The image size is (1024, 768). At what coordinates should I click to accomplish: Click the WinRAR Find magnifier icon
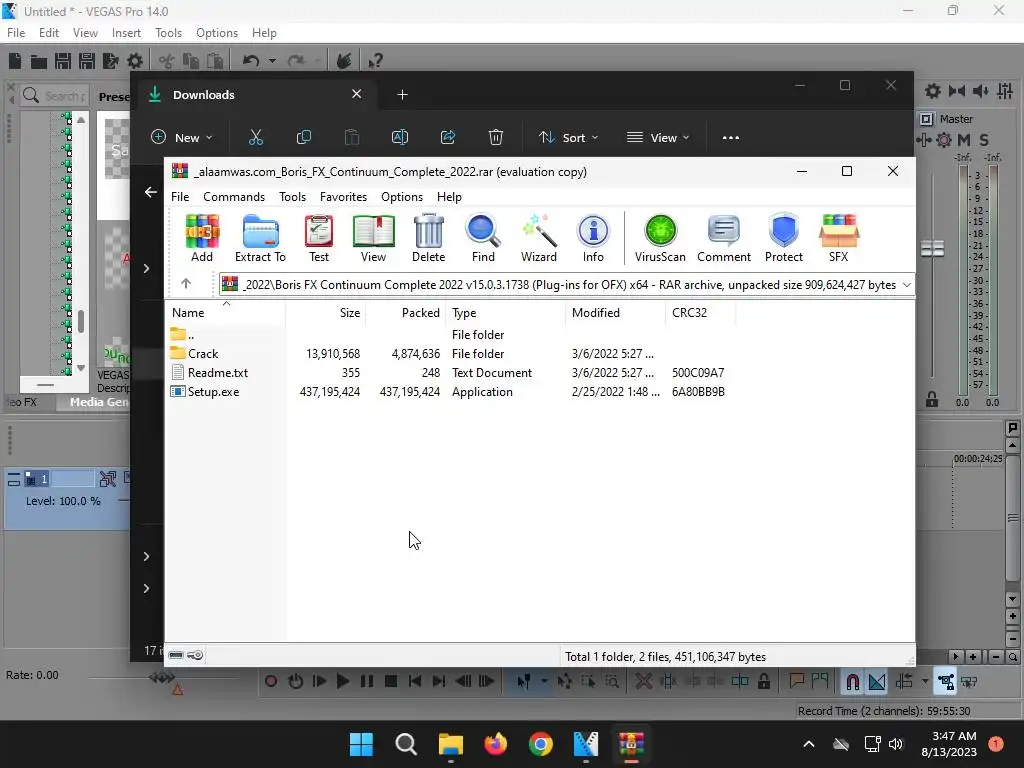click(483, 238)
